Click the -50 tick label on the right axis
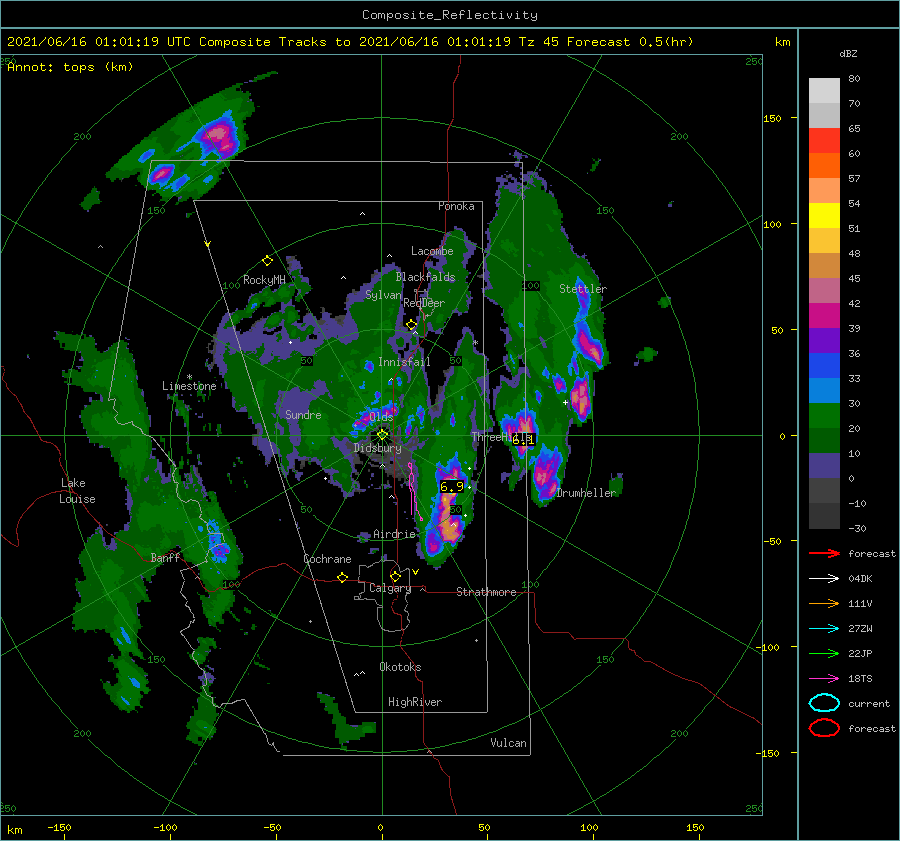Image resolution: width=900 pixels, height=841 pixels. pyautogui.click(x=774, y=541)
